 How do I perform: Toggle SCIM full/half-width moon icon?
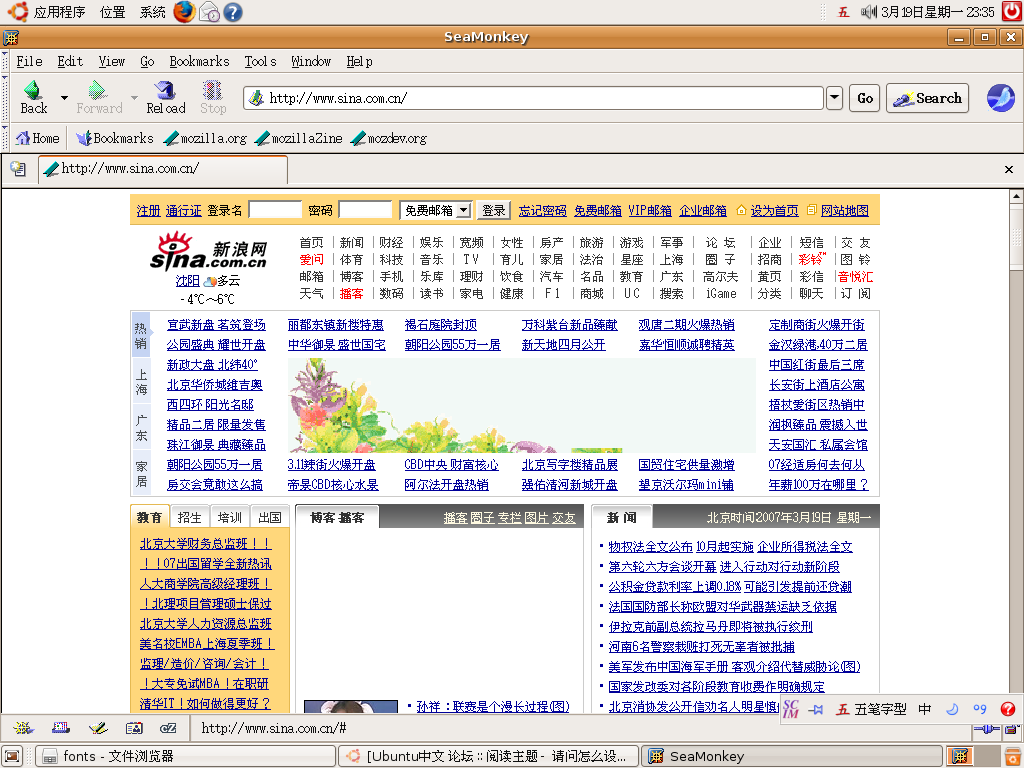coord(952,709)
